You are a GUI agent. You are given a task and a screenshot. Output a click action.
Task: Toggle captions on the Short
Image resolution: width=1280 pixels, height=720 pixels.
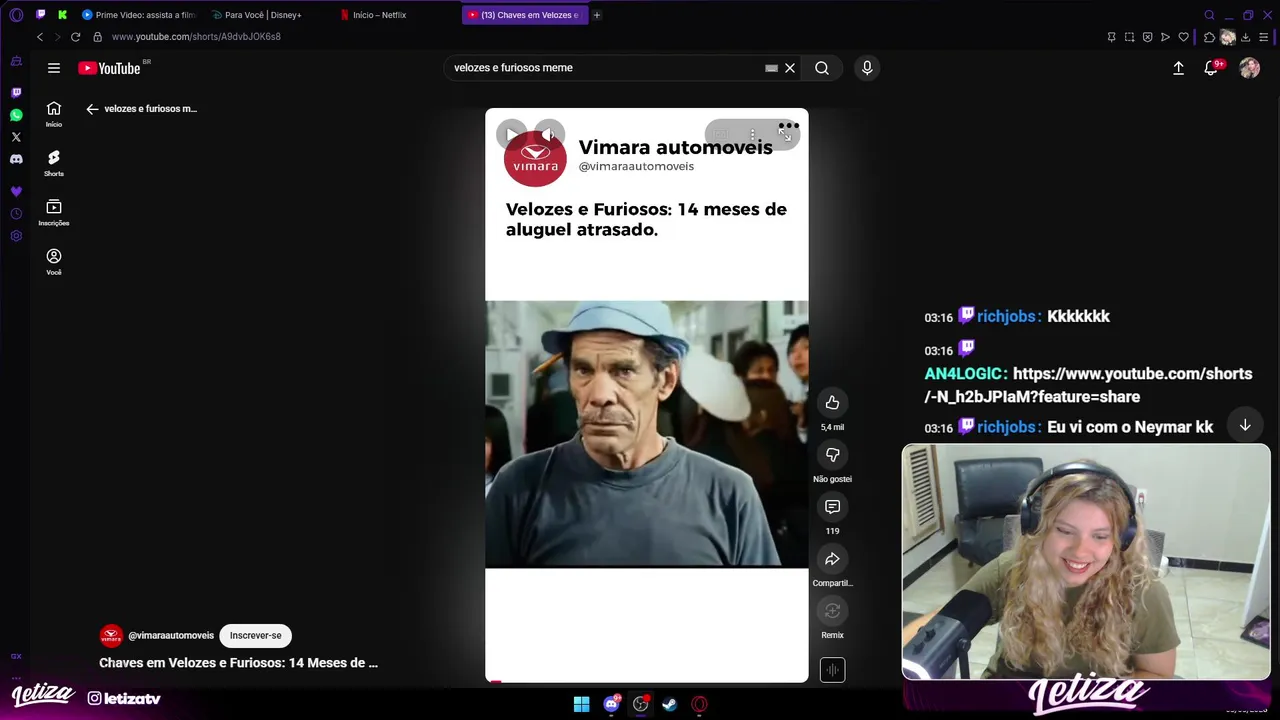pyautogui.click(x=722, y=134)
